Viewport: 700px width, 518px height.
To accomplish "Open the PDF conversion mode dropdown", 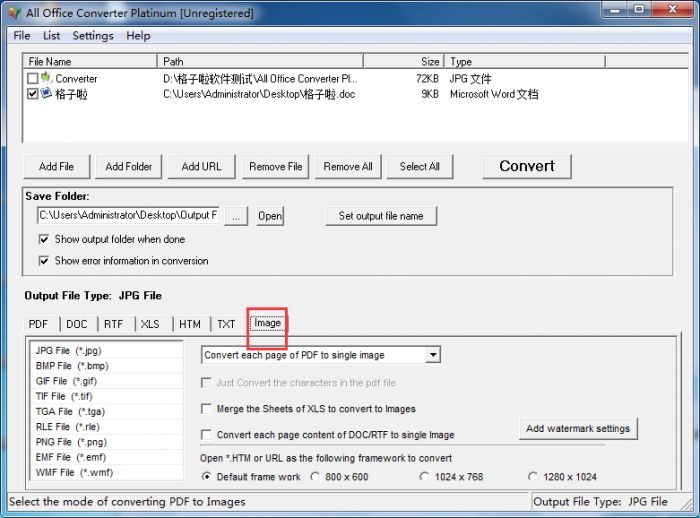I will pos(432,355).
